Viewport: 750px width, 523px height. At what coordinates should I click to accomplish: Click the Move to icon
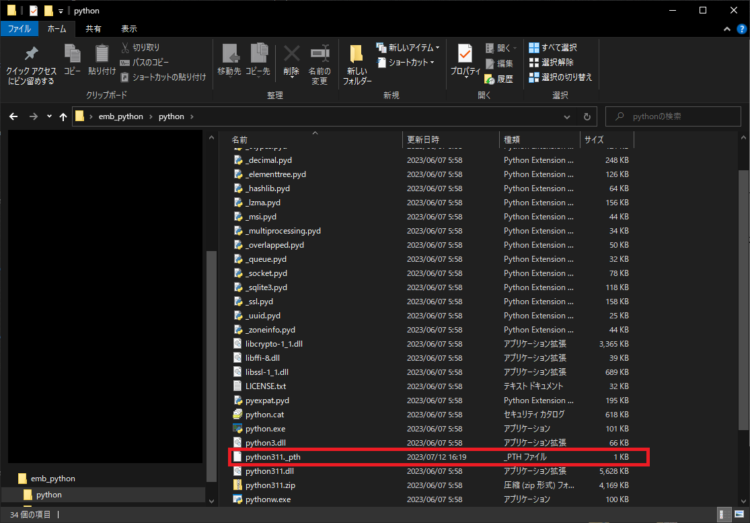pyautogui.click(x=230, y=54)
